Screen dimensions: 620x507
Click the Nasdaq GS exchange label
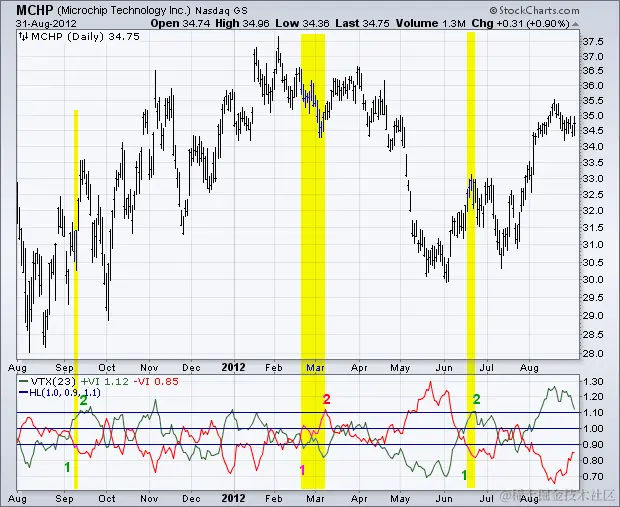pos(221,11)
